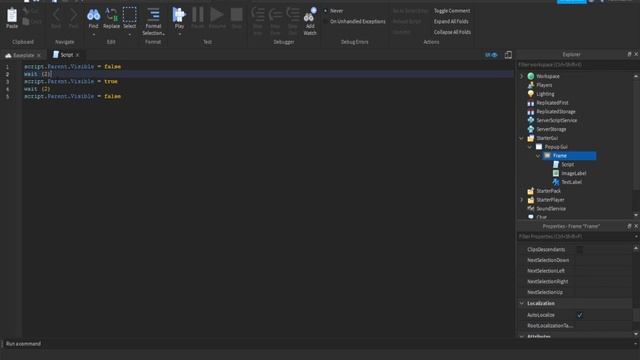The height and width of the screenshot is (360, 640).
Task: Click the Filter Properties search field
Action: coord(576,237)
